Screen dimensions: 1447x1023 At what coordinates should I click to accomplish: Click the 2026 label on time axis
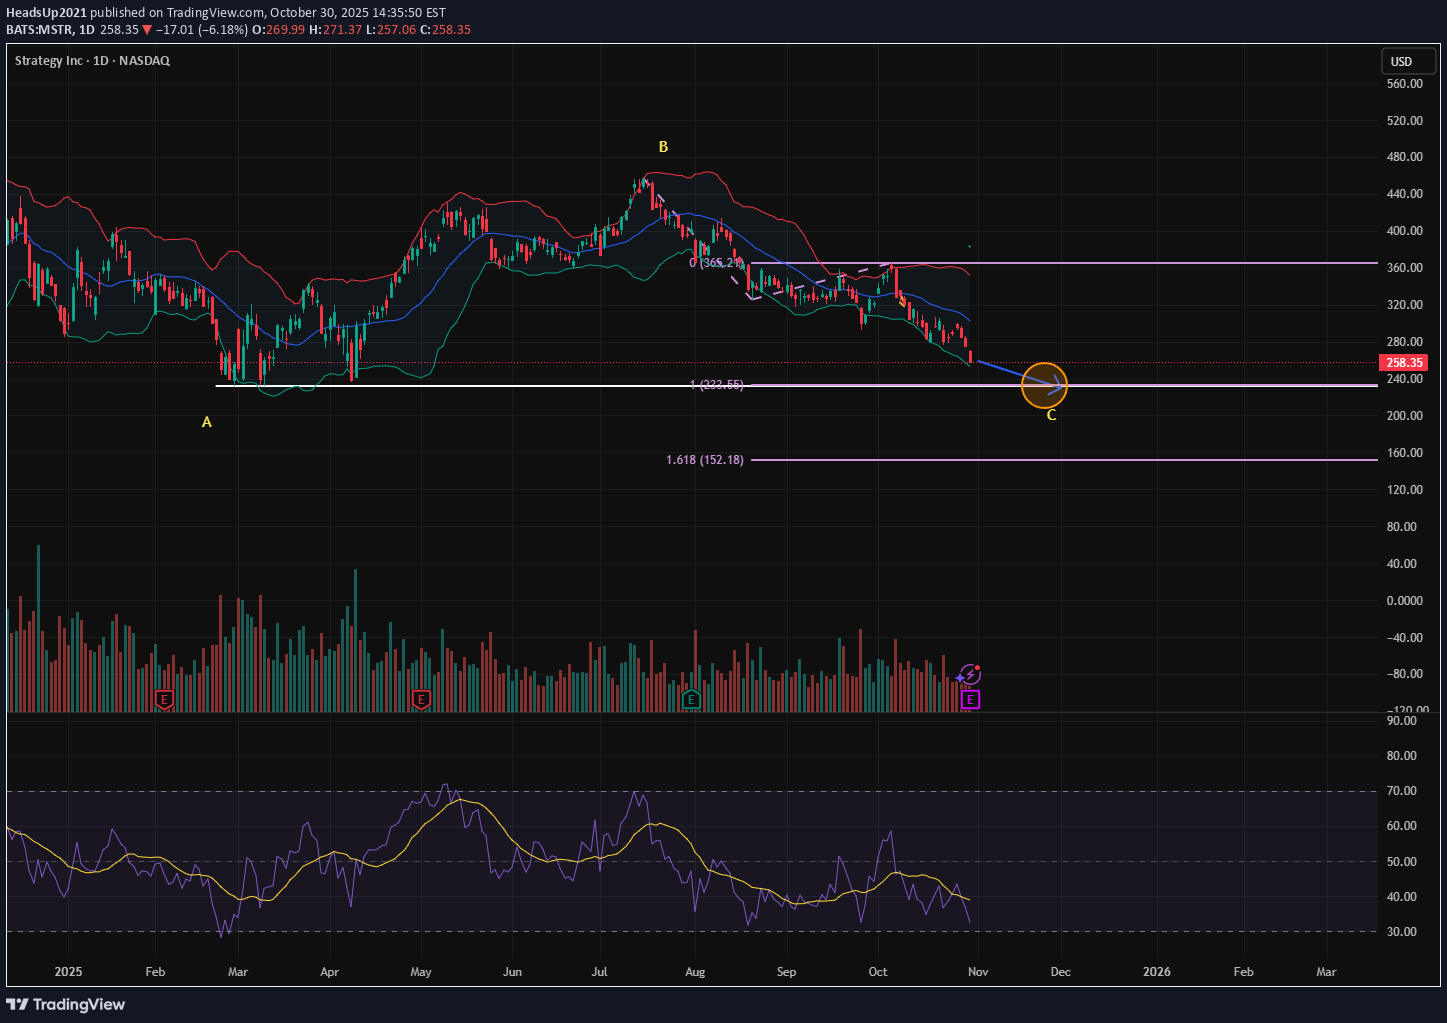point(1157,972)
